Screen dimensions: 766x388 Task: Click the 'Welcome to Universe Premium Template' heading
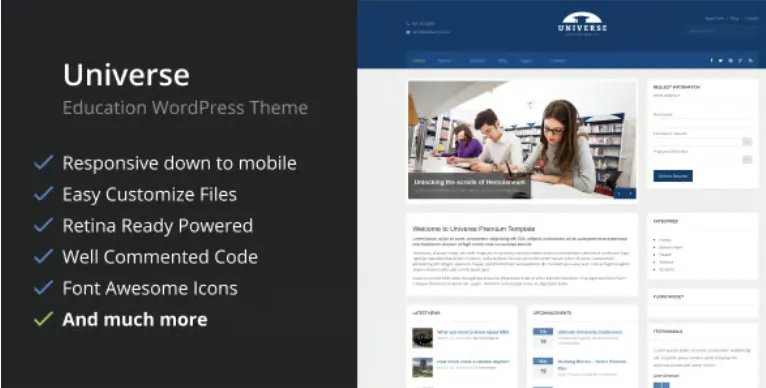(x=473, y=229)
